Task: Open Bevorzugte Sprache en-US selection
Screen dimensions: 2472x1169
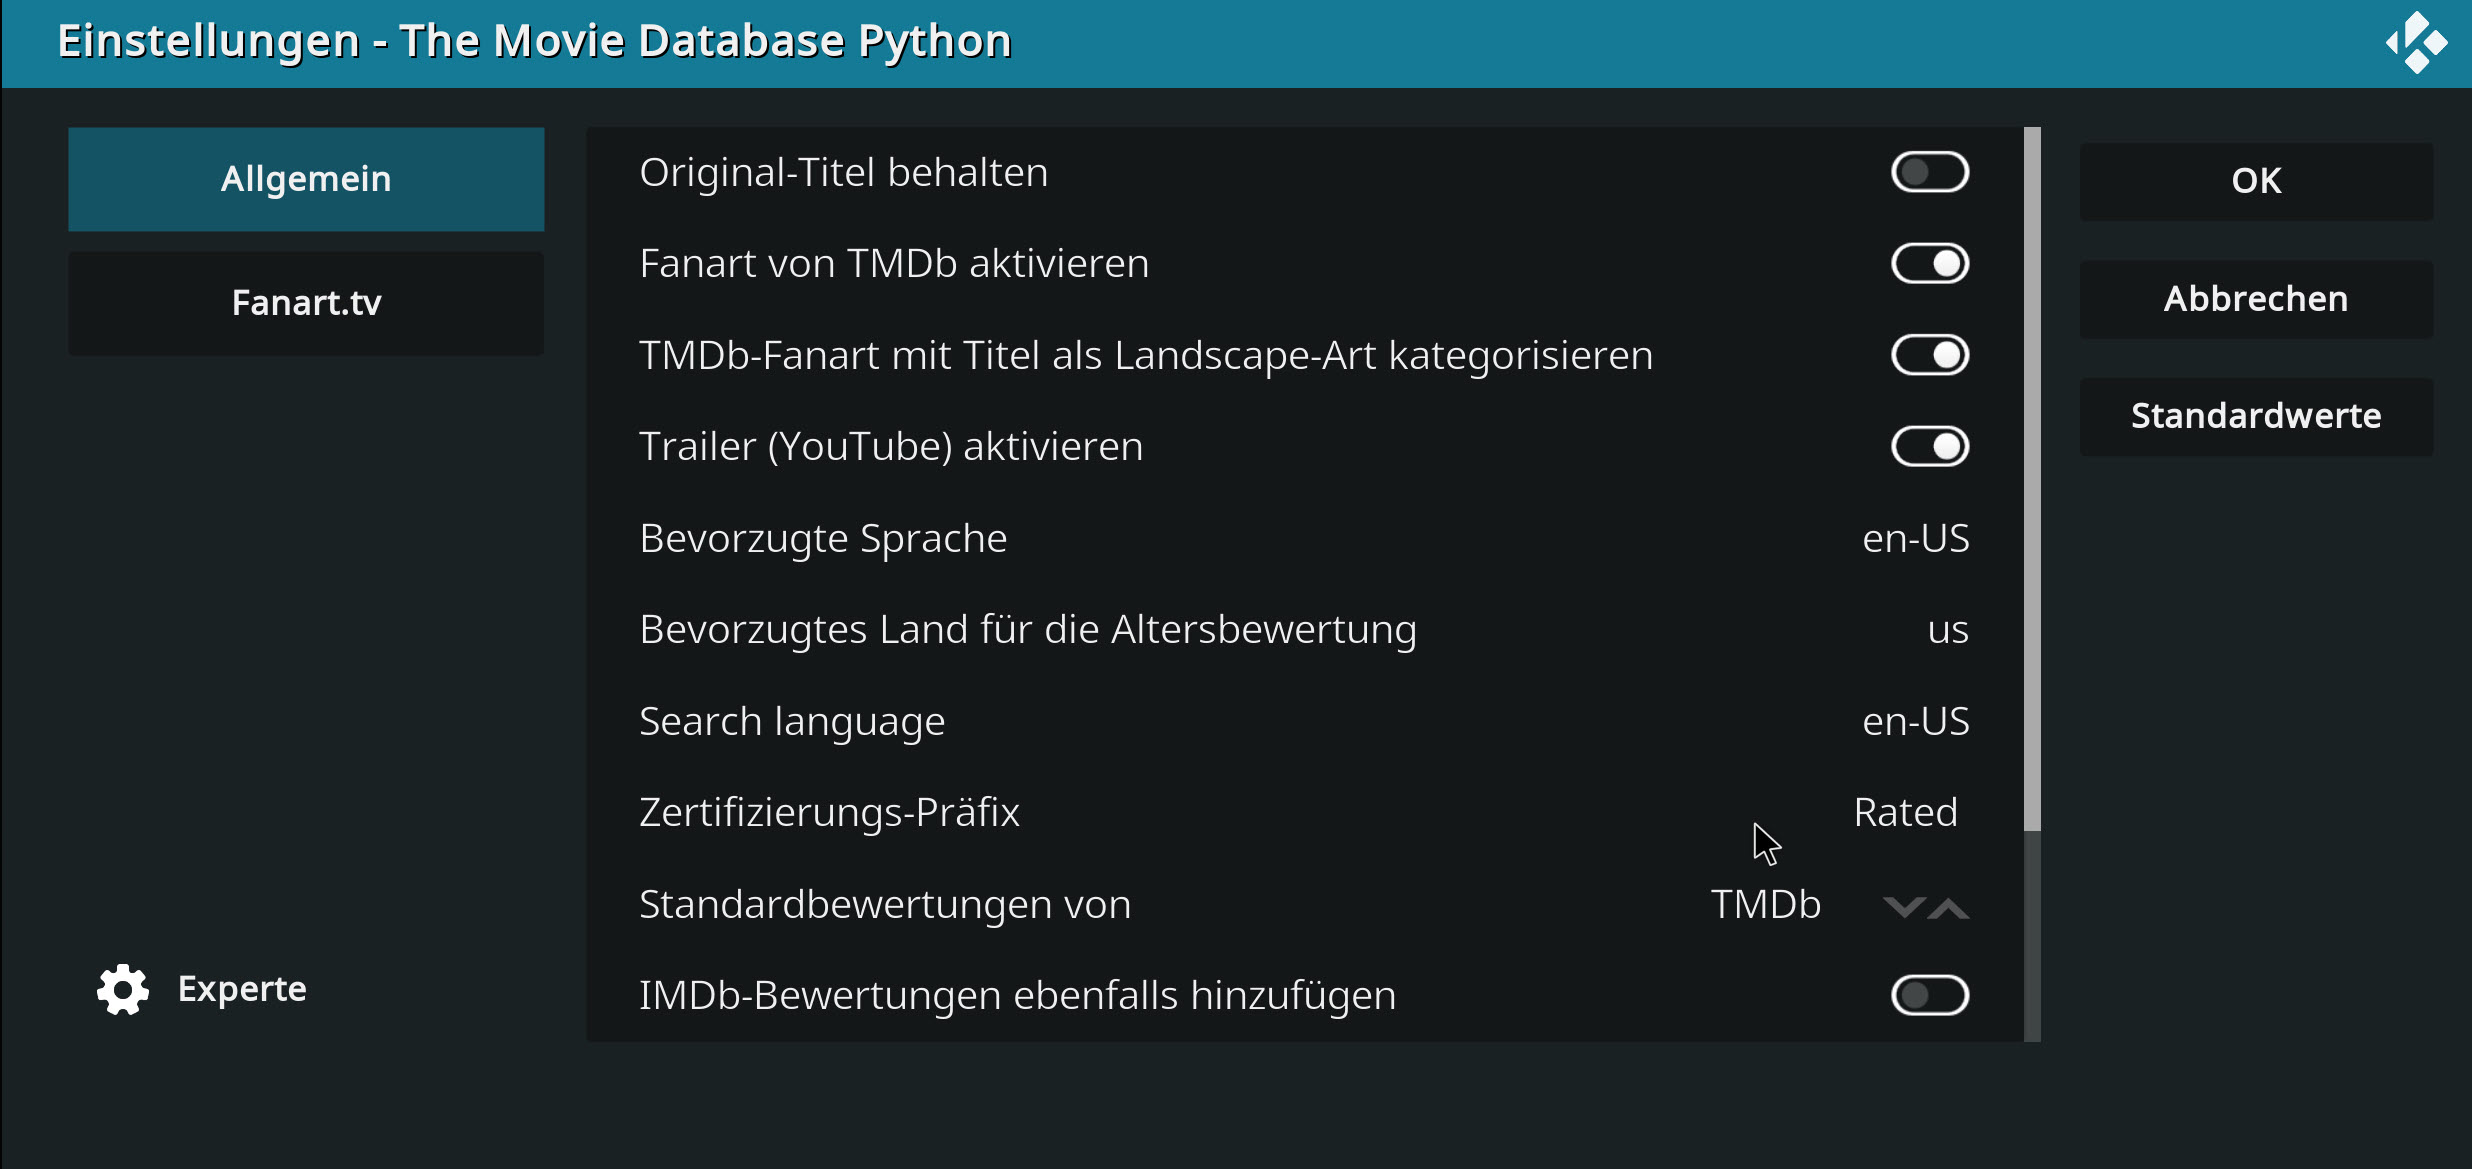Action: click(1304, 538)
